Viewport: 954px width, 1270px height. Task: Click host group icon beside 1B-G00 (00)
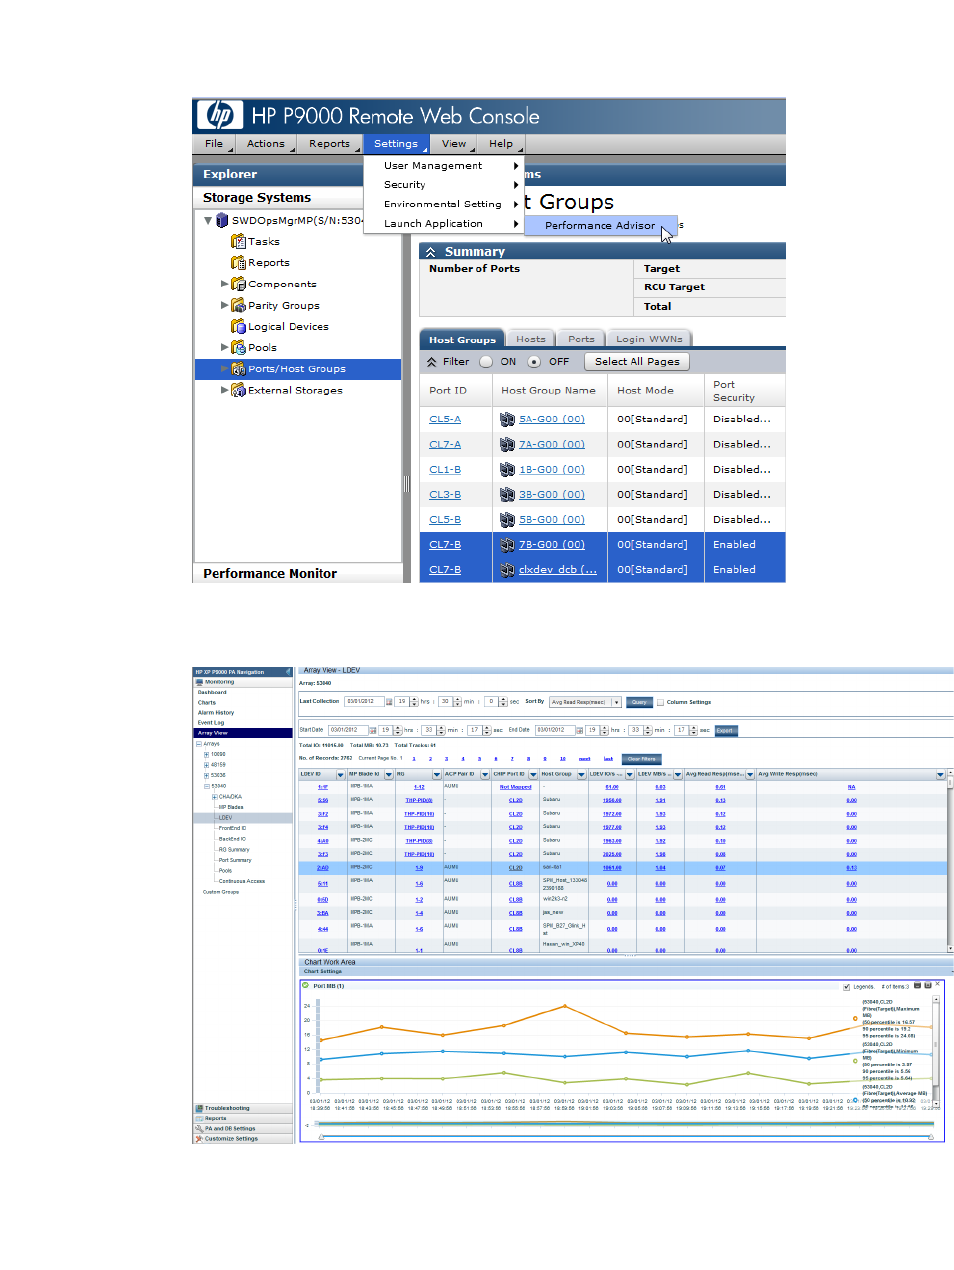507,469
